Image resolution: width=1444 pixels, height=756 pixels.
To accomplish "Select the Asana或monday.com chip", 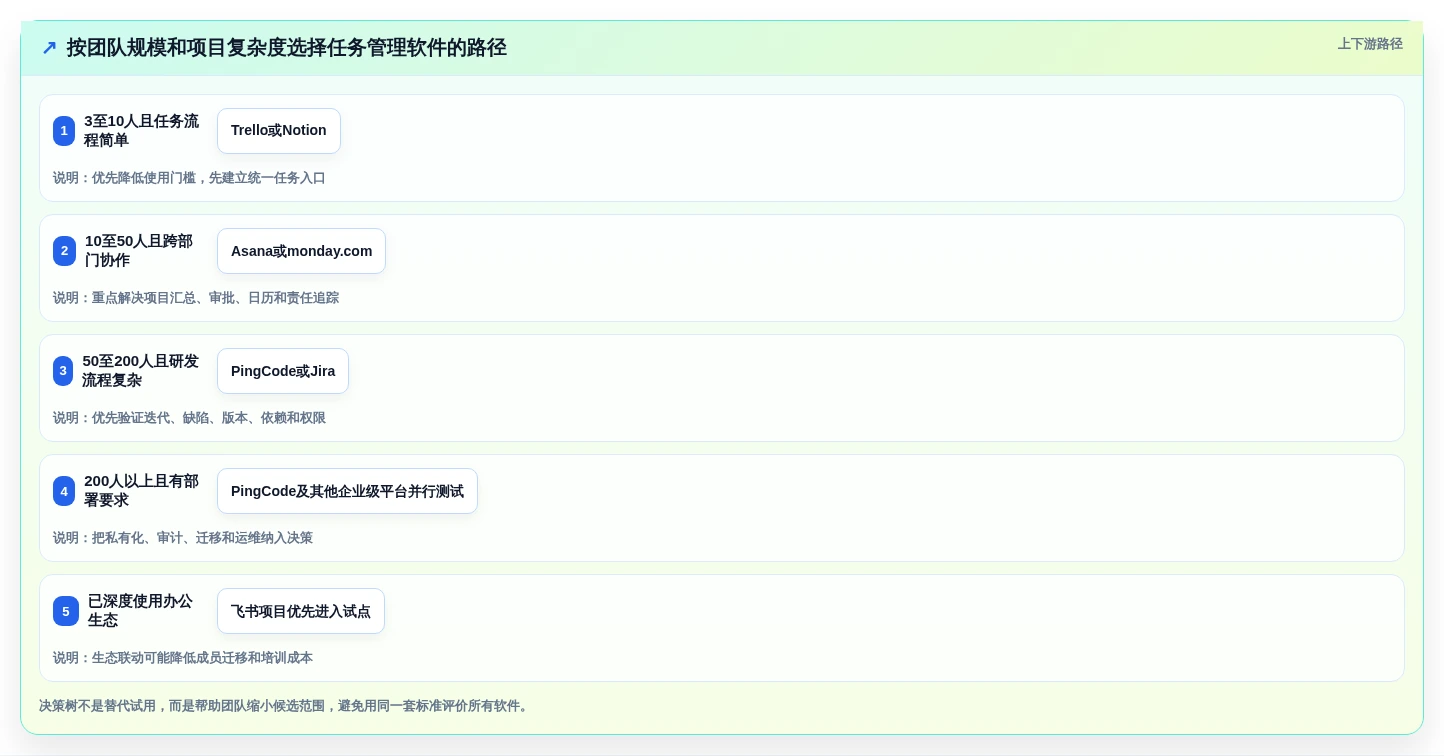I will pos(301,251).
